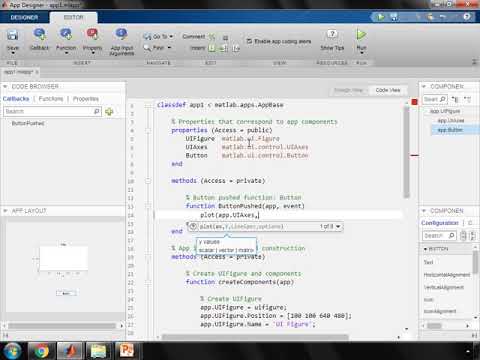
Task: Select ButtonPushed callback in the list
Action: (28, 123)
